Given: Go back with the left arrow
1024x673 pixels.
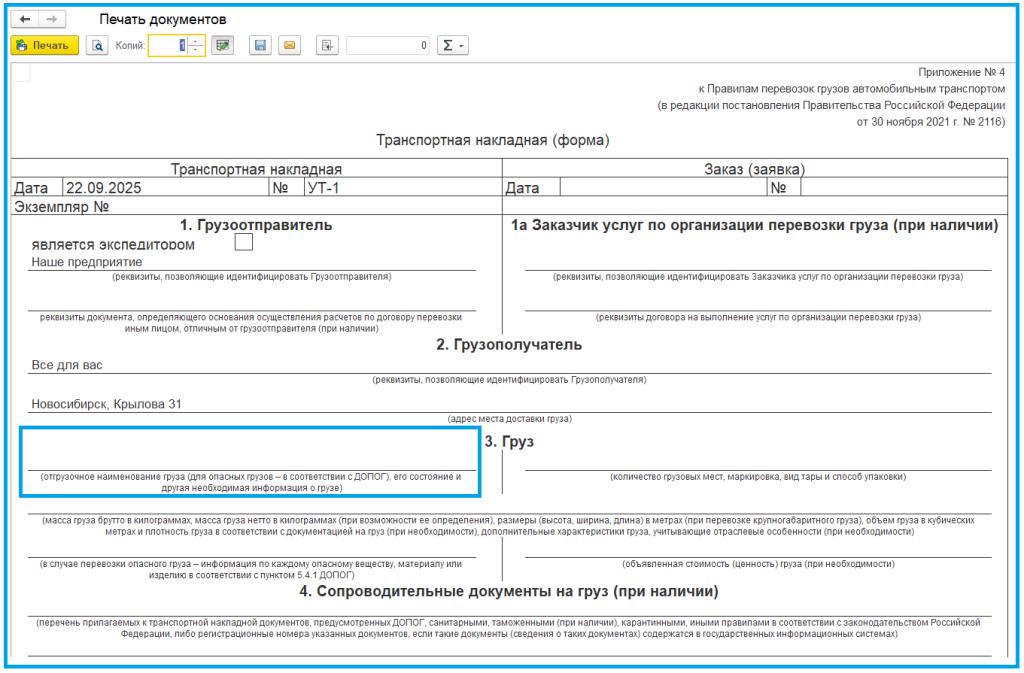Looking at the screenshot, I should [x=24, y=20].
